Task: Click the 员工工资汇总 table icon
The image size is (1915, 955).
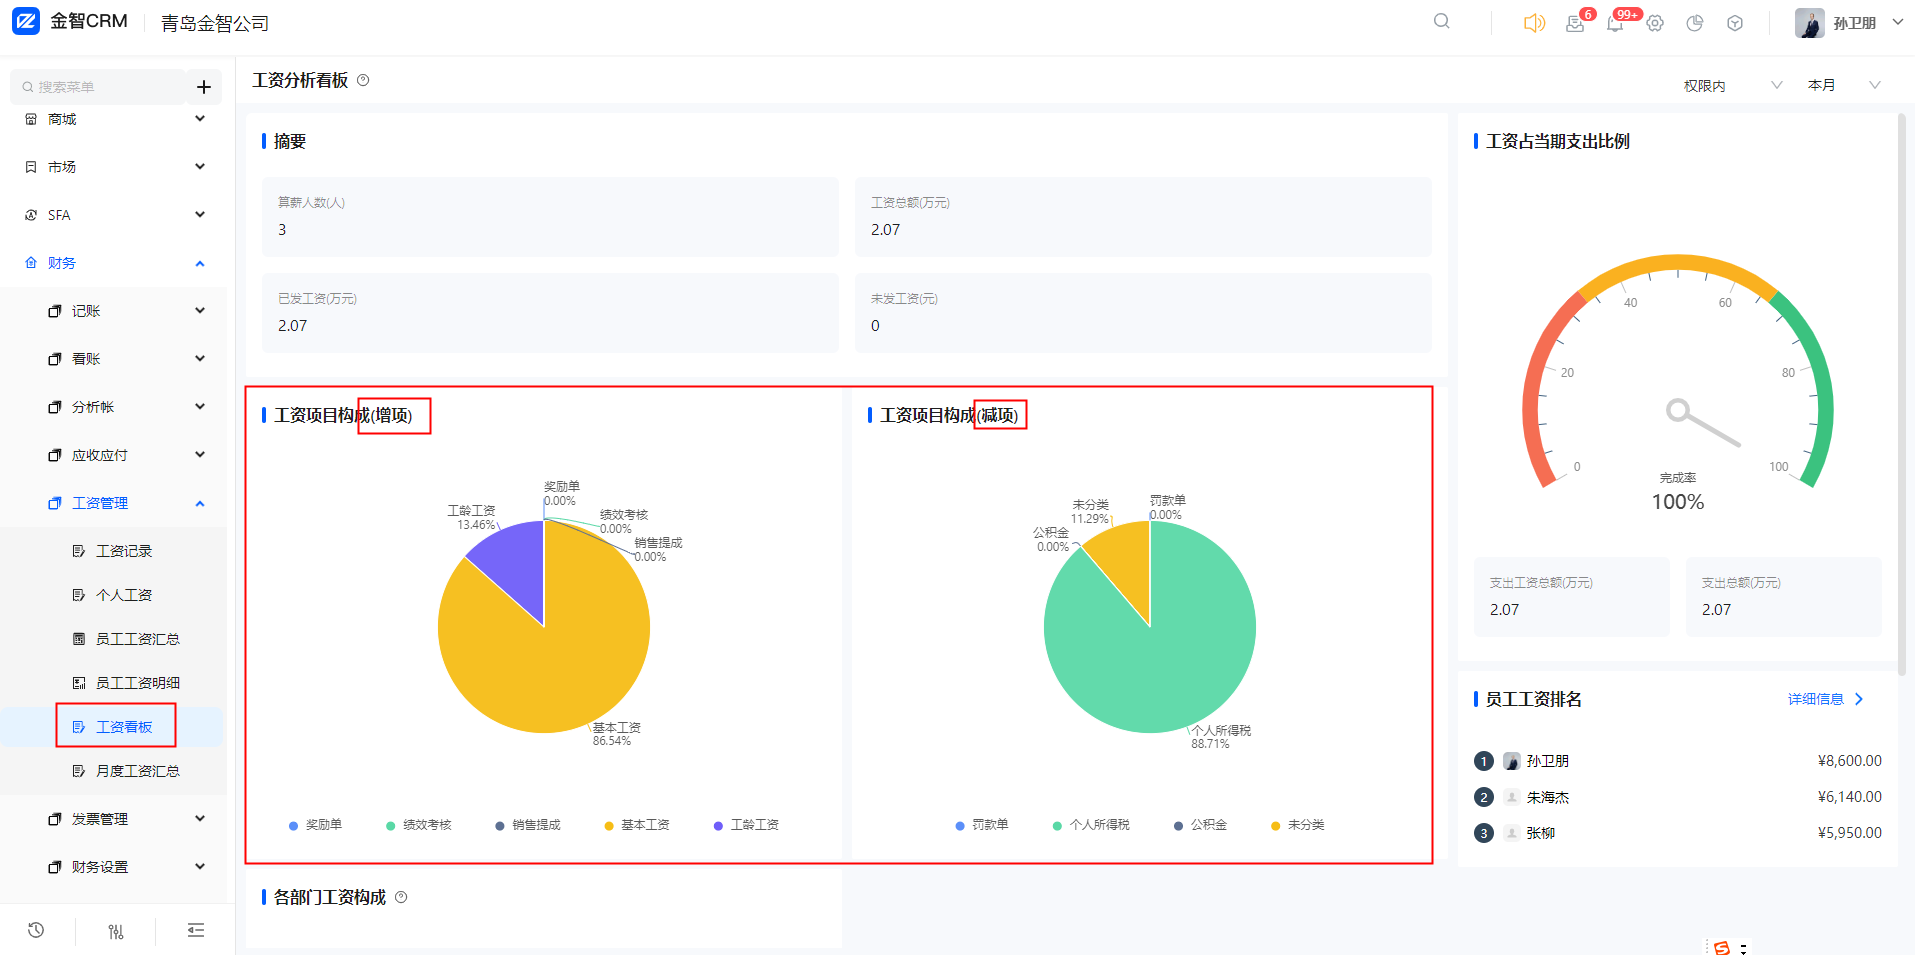Action: [79, 639]
